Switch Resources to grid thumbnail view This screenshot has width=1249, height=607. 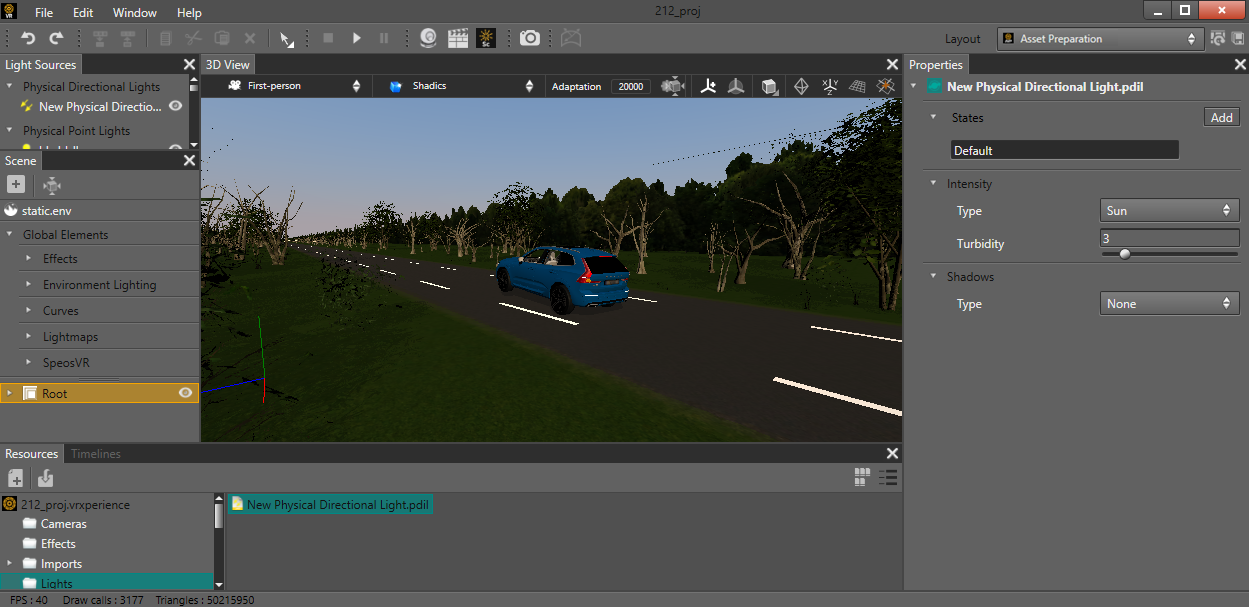tap(862, 478)
